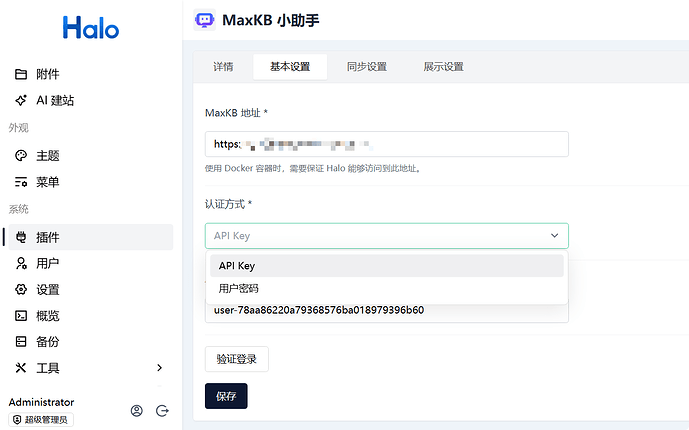Click the 验证登录 button

(x=237, y=359)
